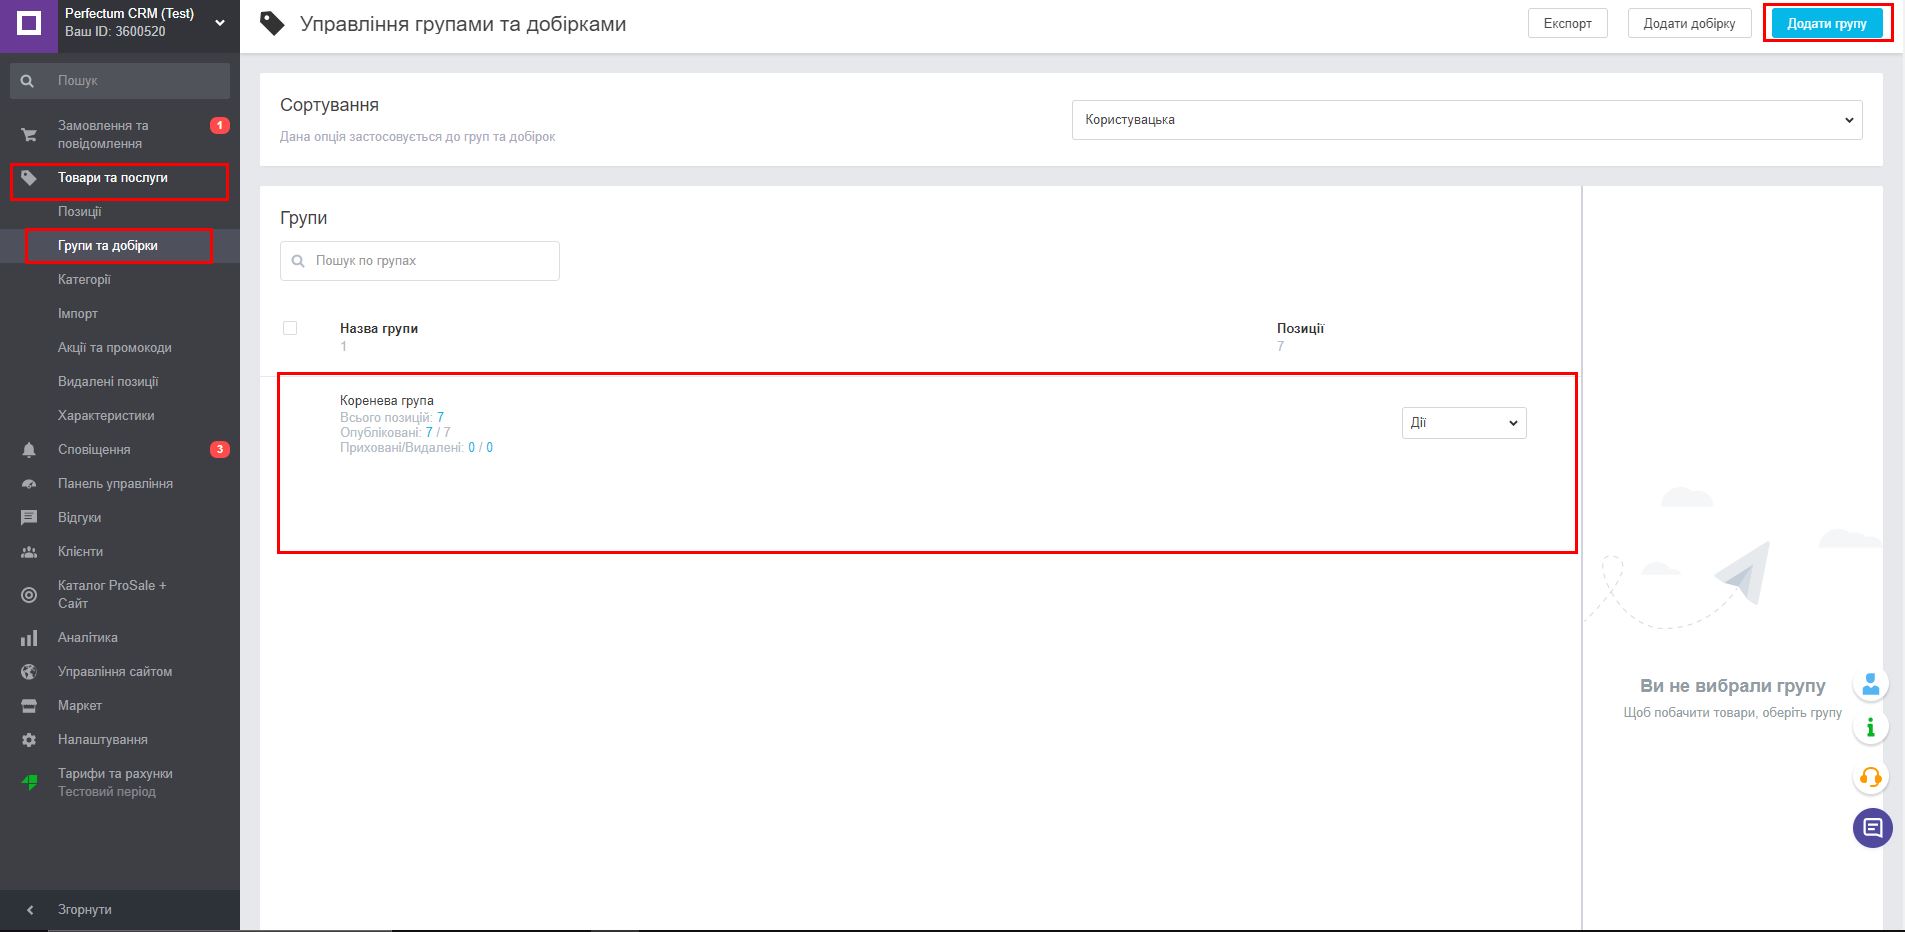Click the bell notifications icon in sidebar
This screenshot has width=1905, height=932.
(29, 450)
